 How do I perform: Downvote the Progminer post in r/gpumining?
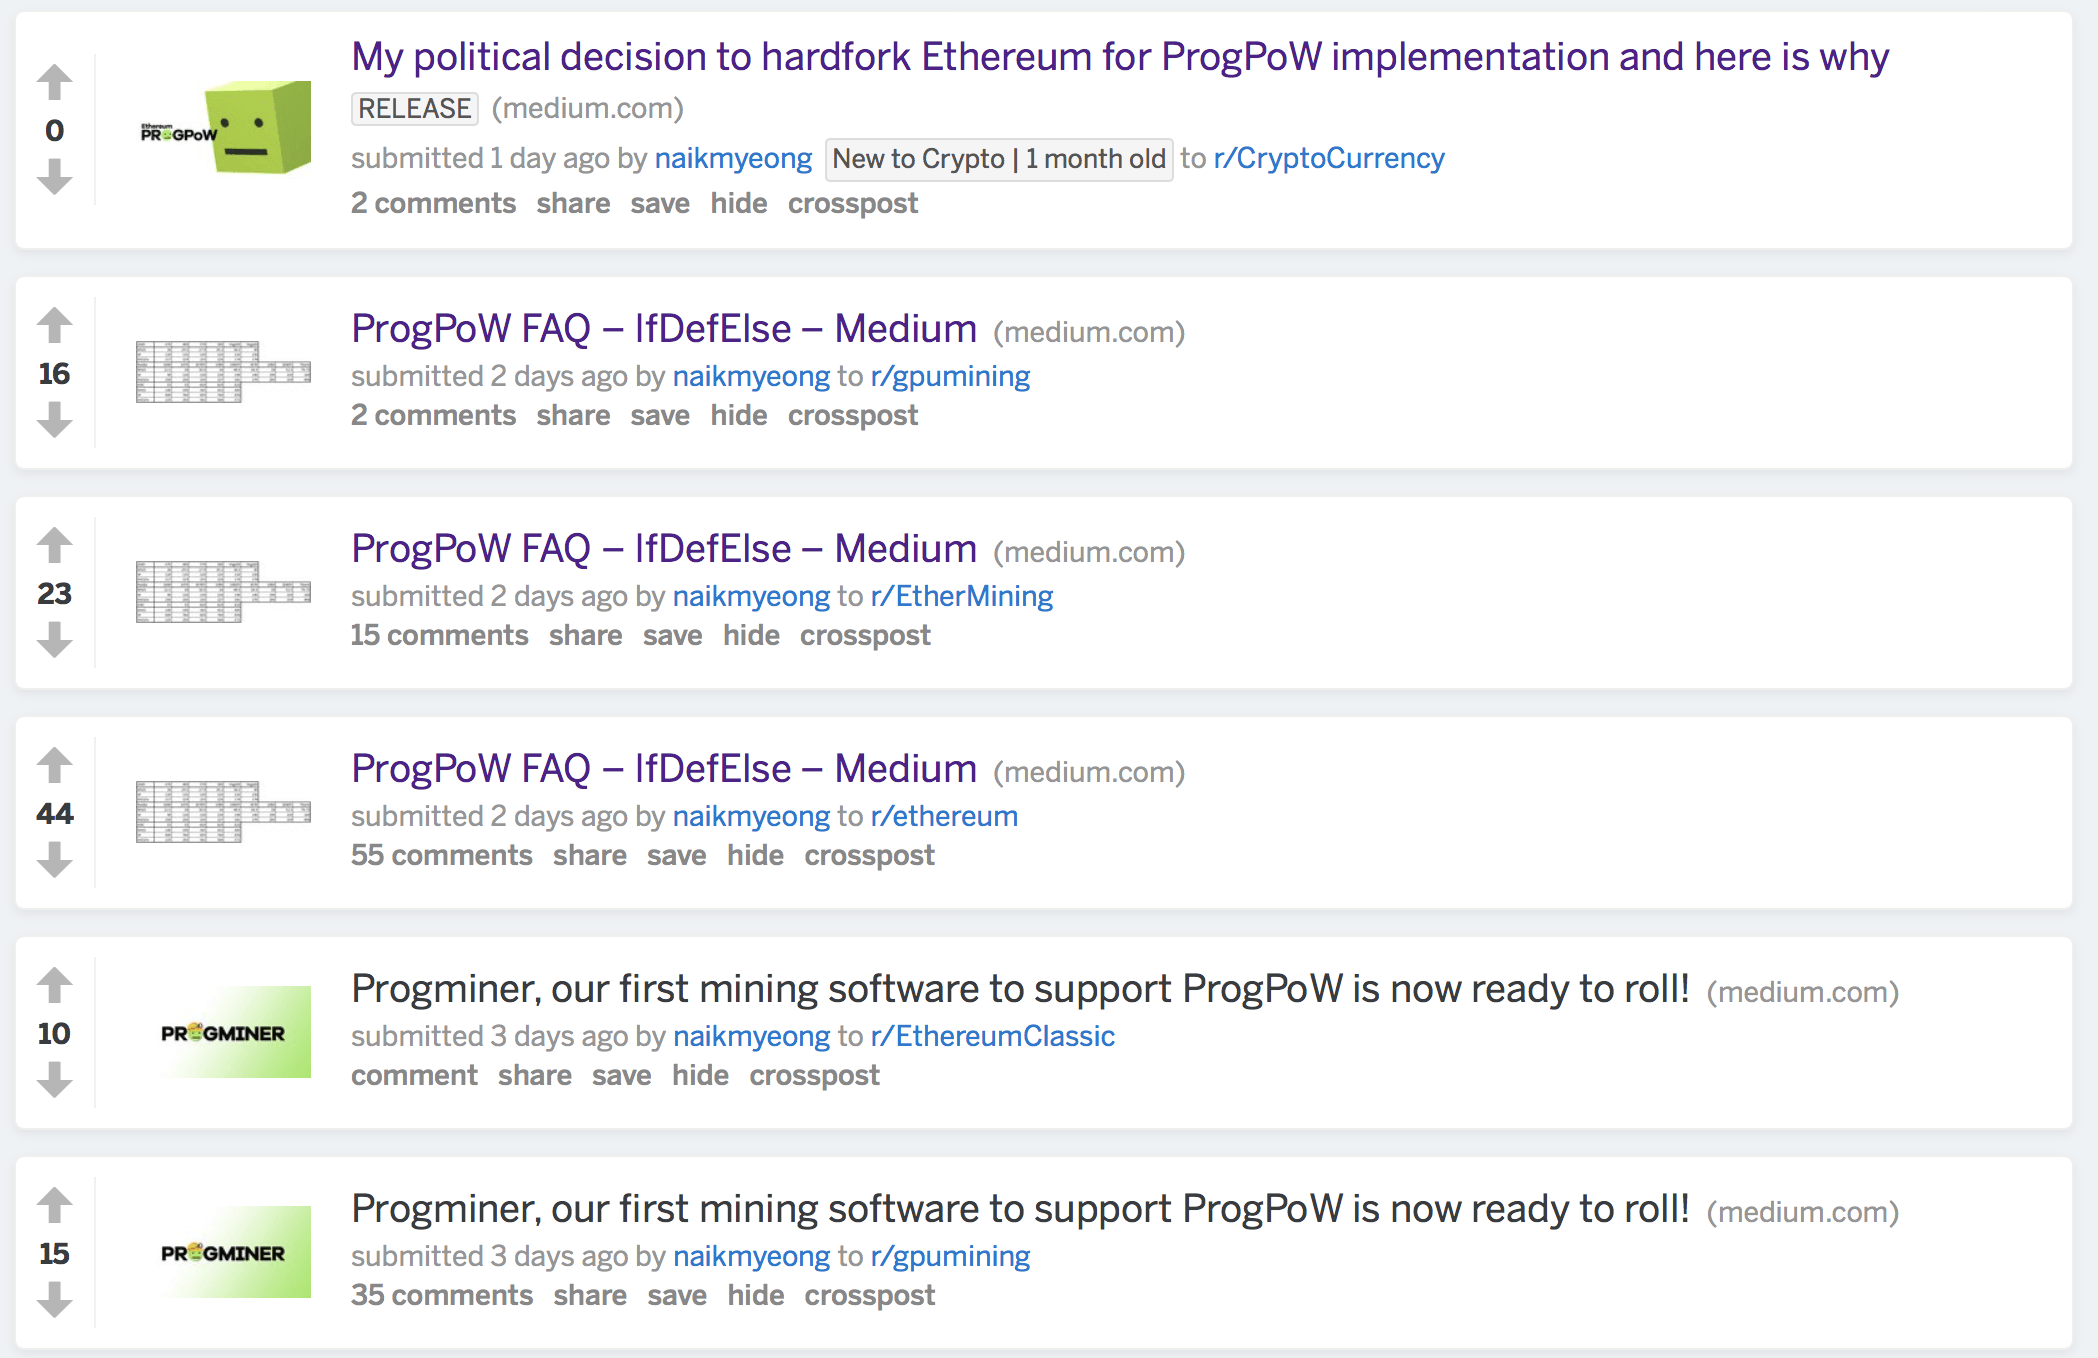point(55,1299)
